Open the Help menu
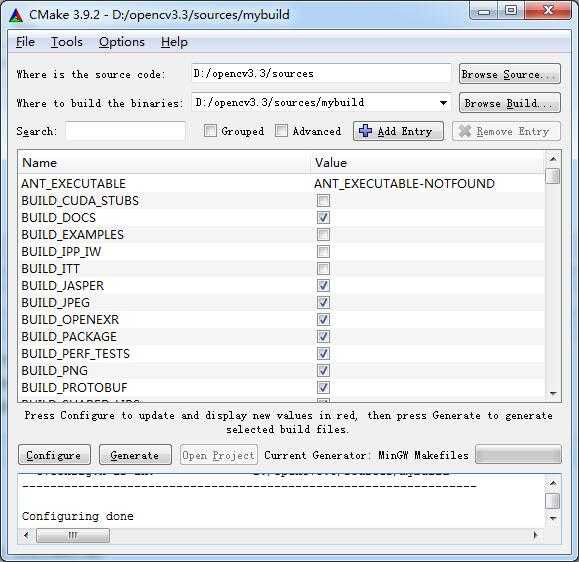 click(174, 42)
